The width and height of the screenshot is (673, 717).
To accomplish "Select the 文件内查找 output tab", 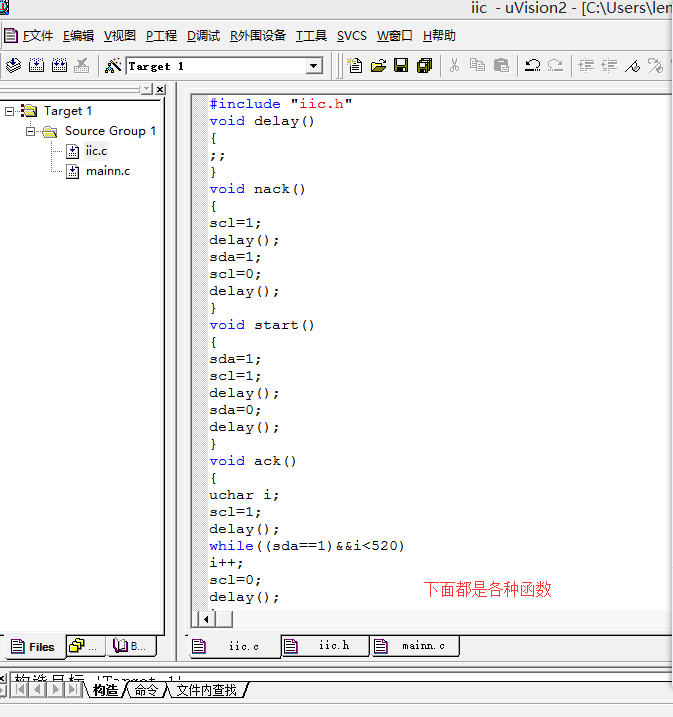I will [206, 690].
